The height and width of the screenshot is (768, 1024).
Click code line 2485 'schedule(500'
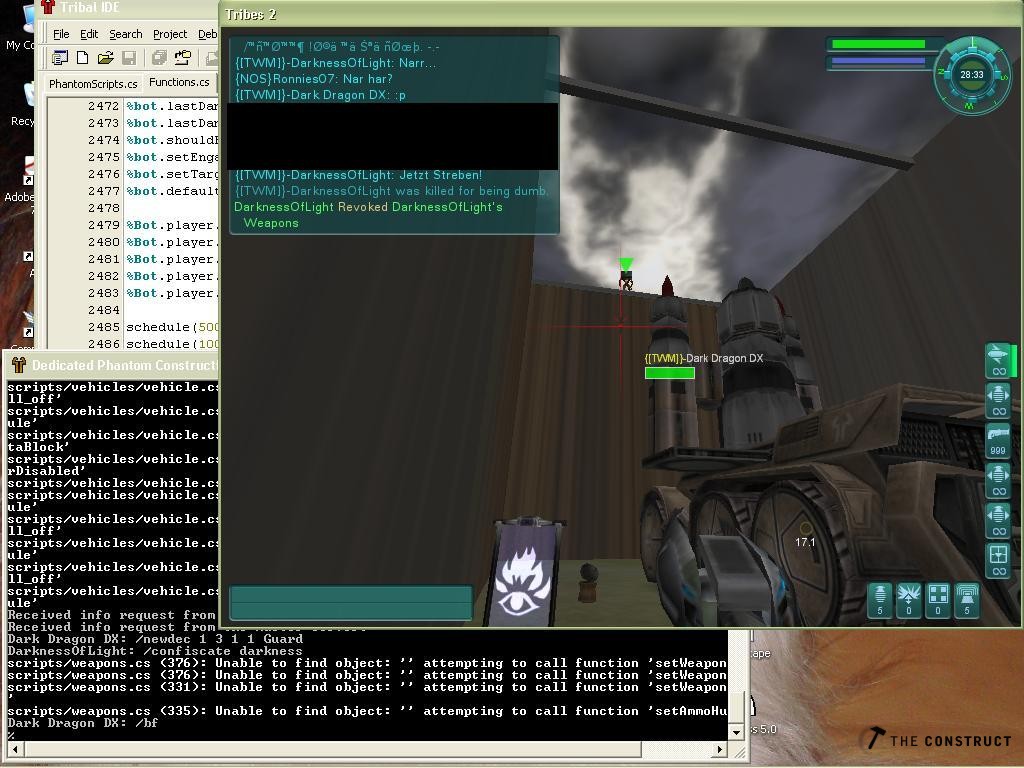(x=172, y=327)
